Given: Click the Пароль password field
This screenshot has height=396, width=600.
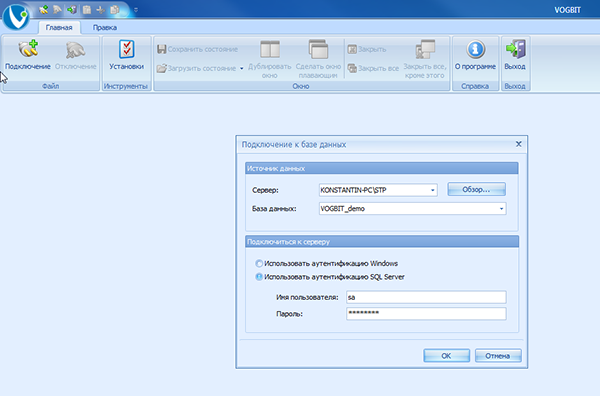Looking at the screenshot, I should [426, 313].
